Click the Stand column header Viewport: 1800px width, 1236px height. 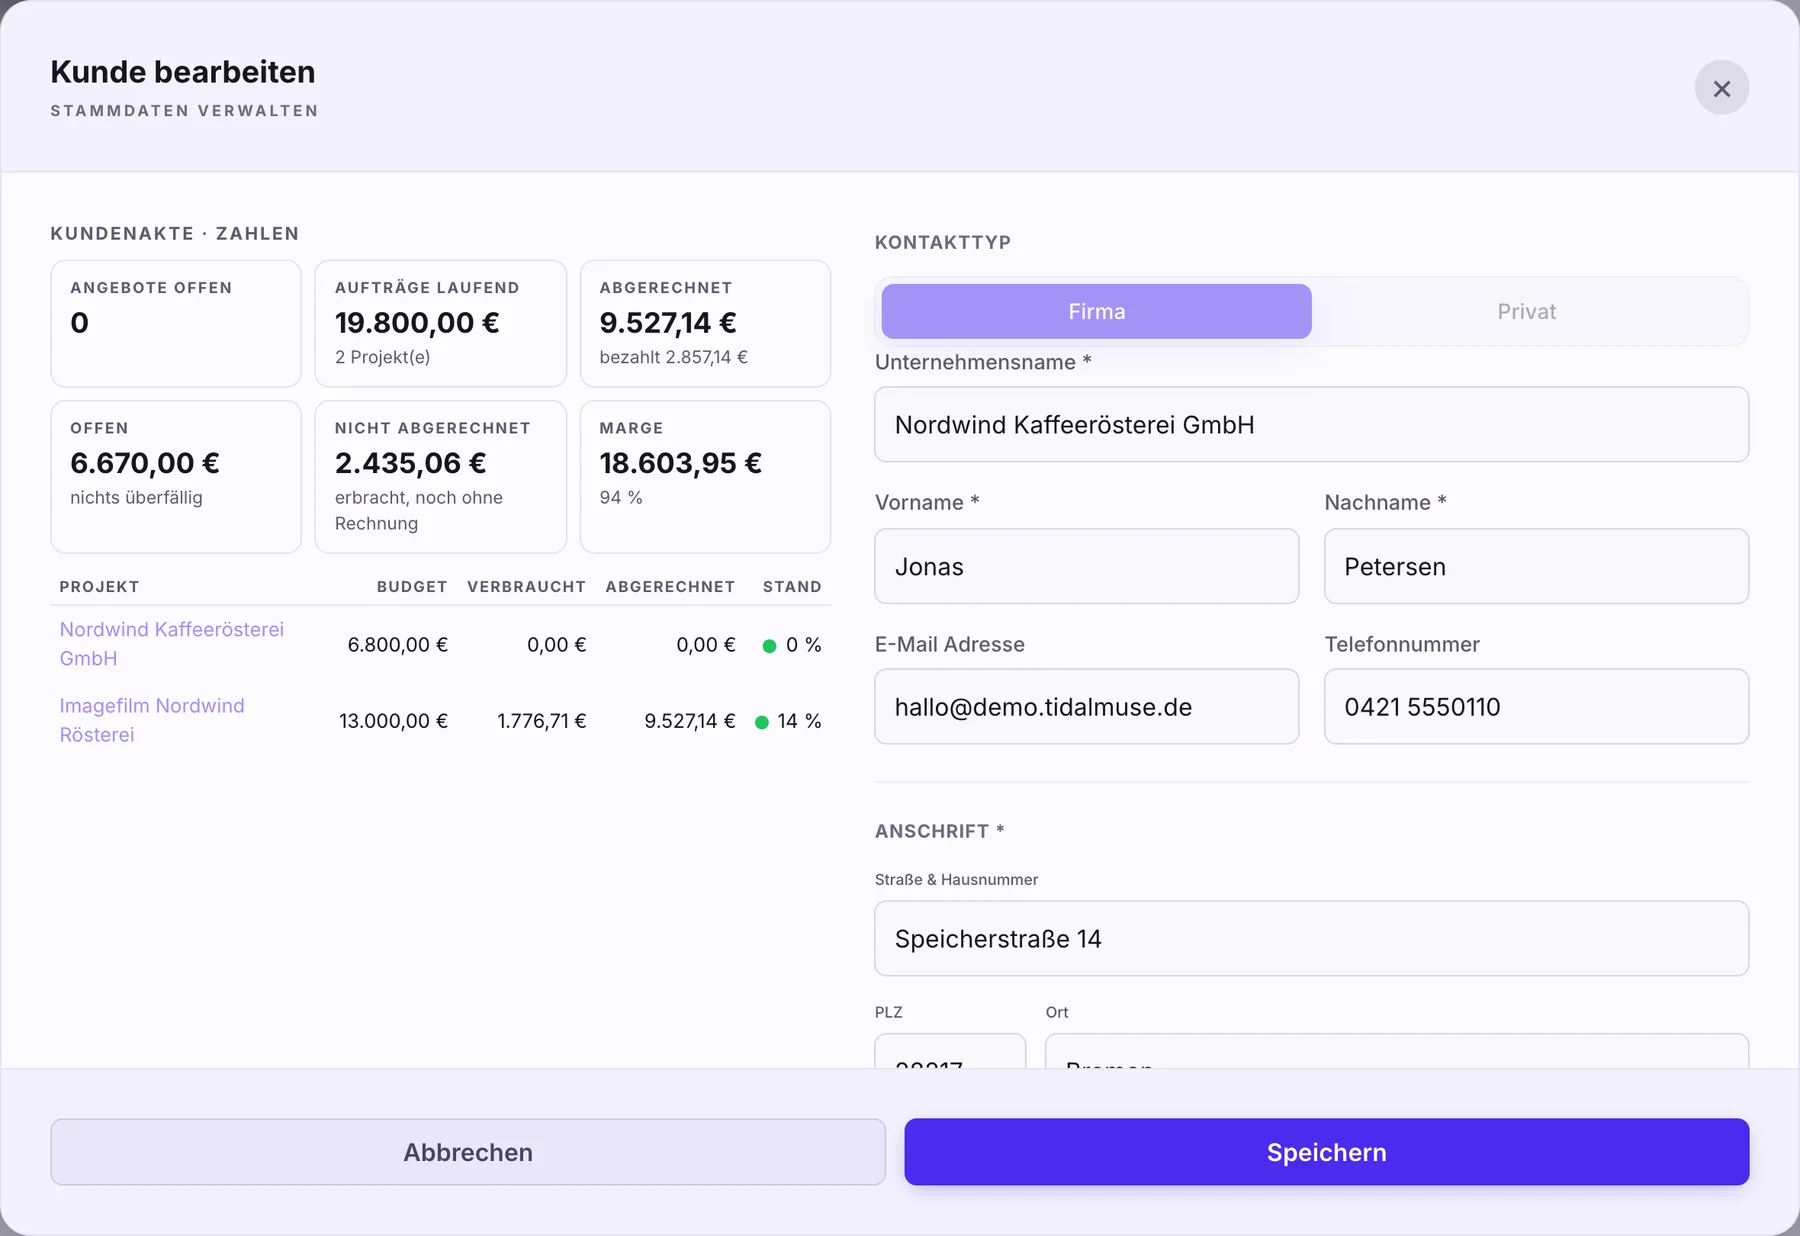click(792, 587)
